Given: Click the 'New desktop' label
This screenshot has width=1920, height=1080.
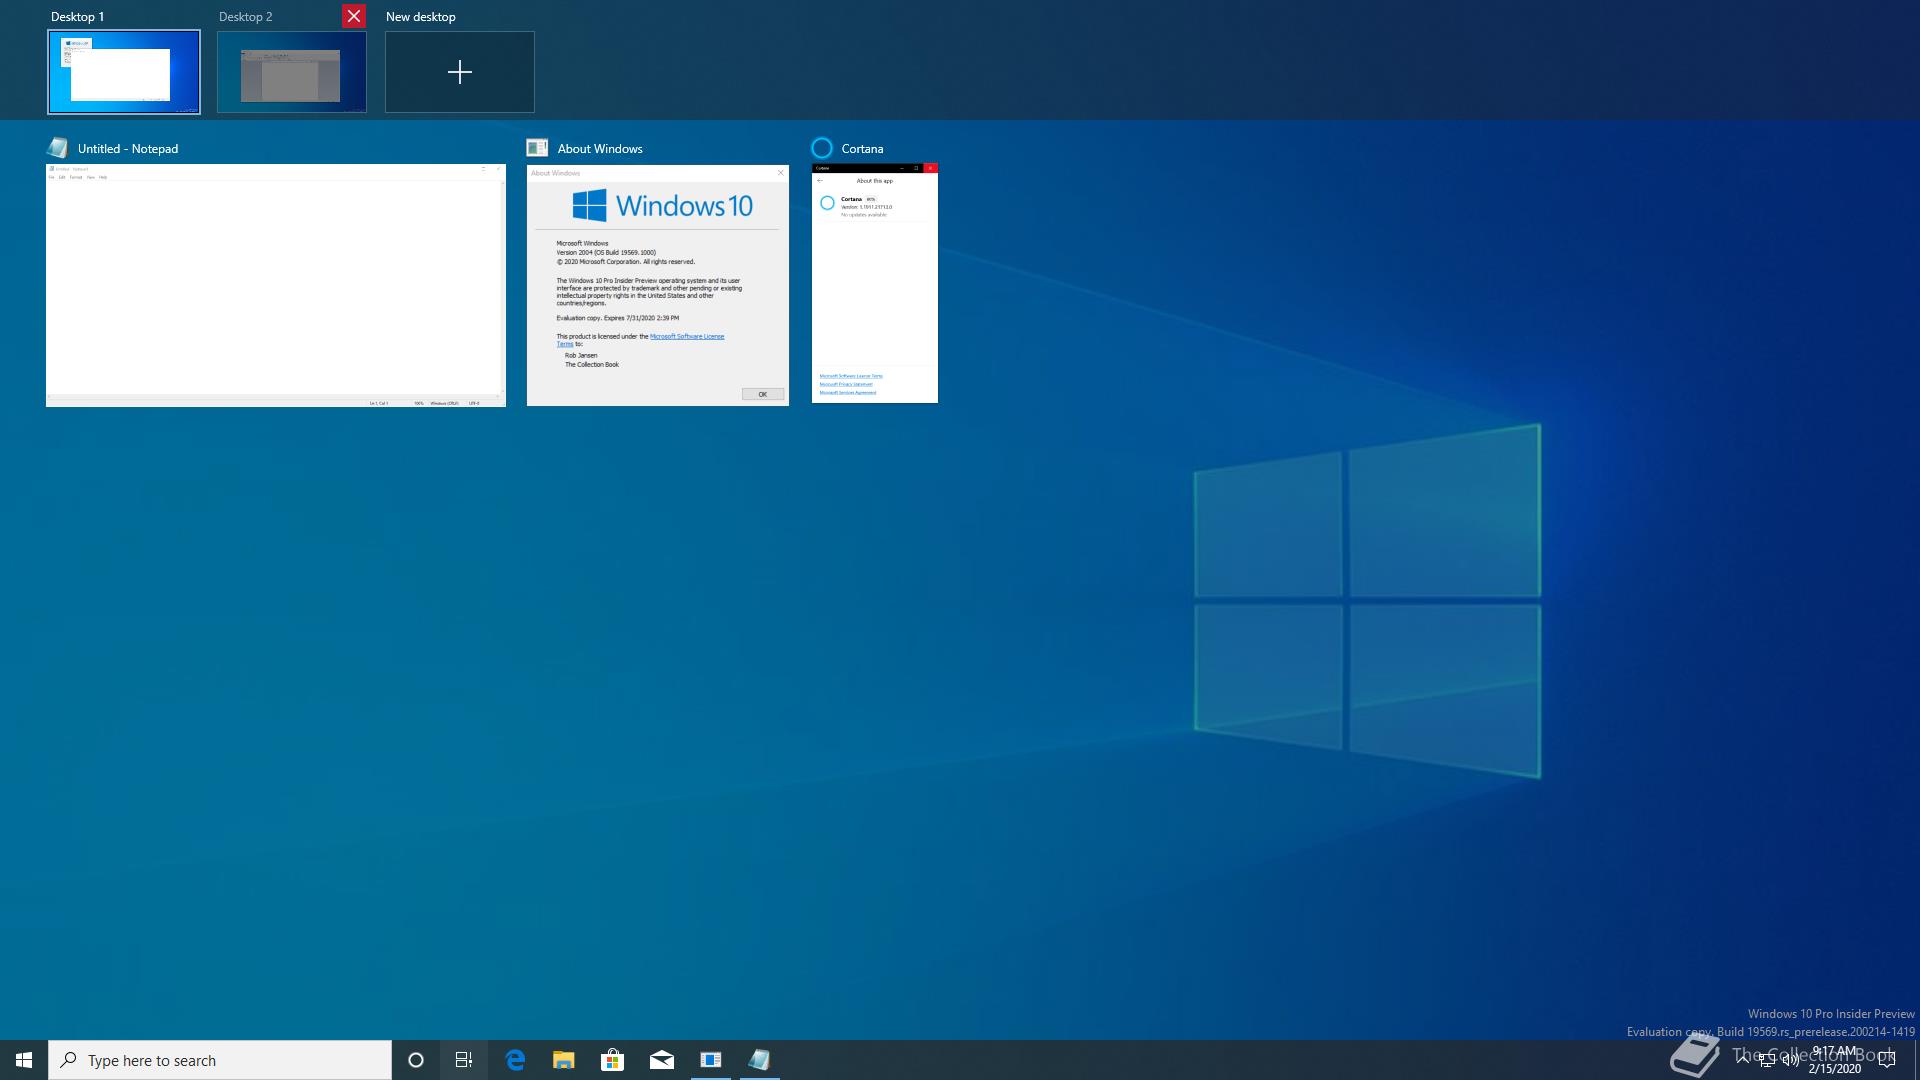Looking at the screenshot, I should coord(421,17).
